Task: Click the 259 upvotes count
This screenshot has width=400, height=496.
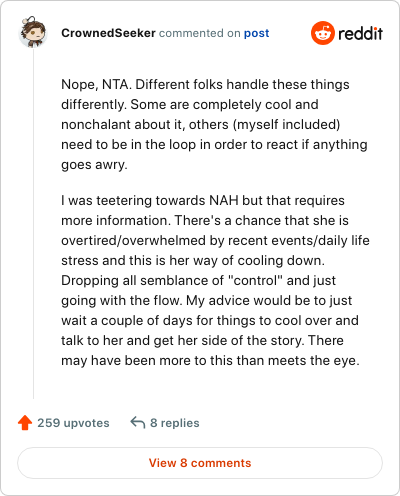Action: pos(73,423)
